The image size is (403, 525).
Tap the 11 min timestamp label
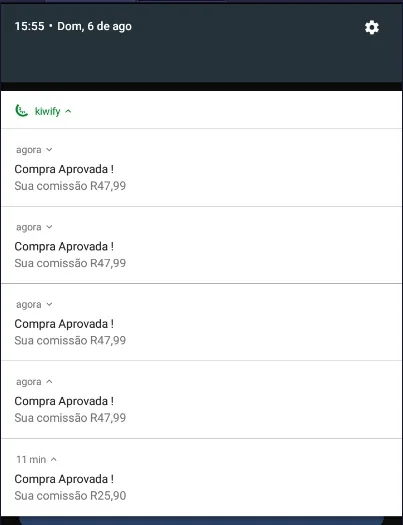31,459
